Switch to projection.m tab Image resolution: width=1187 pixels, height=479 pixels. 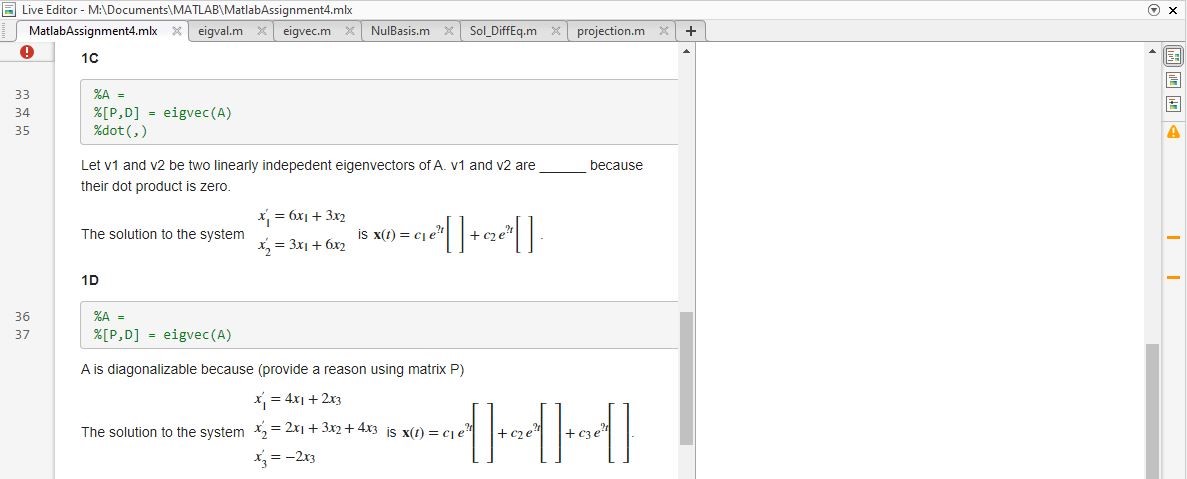[x=611, y=31]
